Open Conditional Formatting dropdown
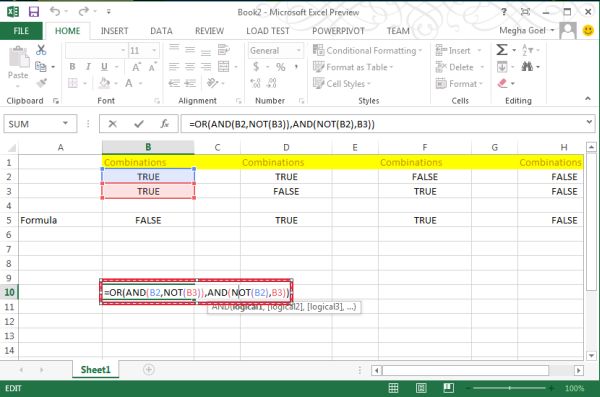Viewport: 600px width, 397px height. [368, 51]
